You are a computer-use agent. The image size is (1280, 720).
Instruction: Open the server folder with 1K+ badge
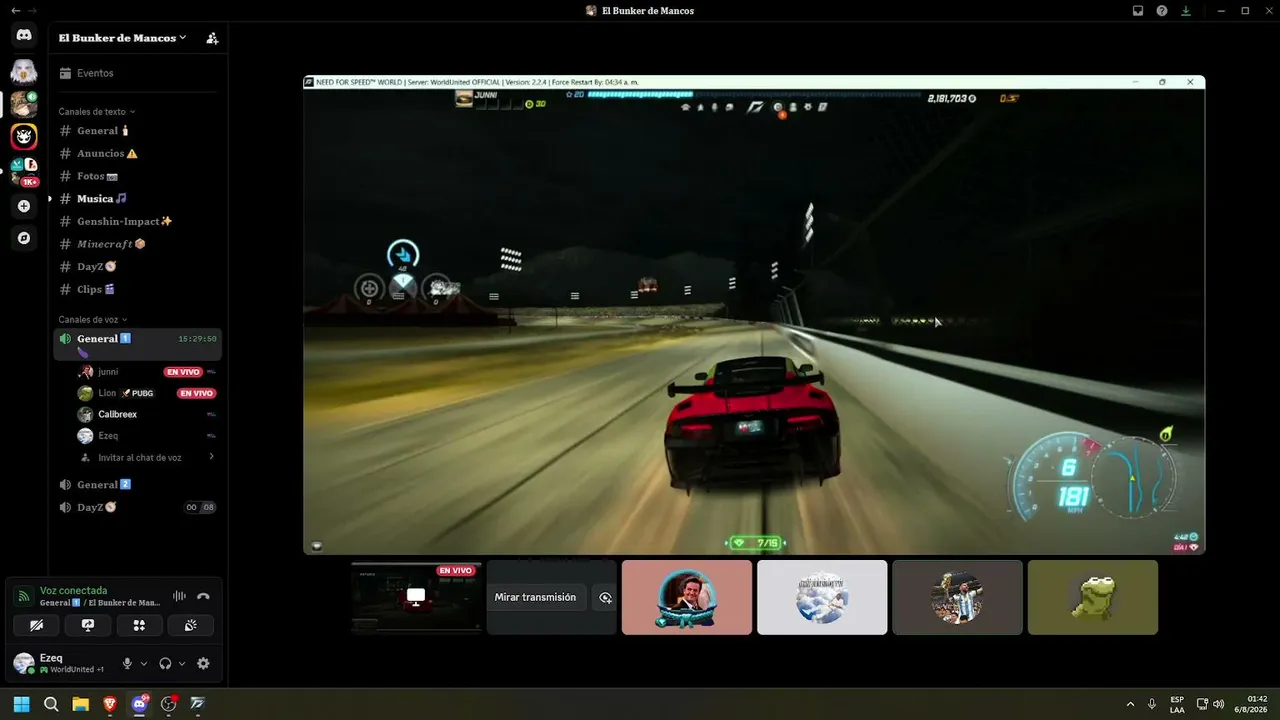pos(24,171)
